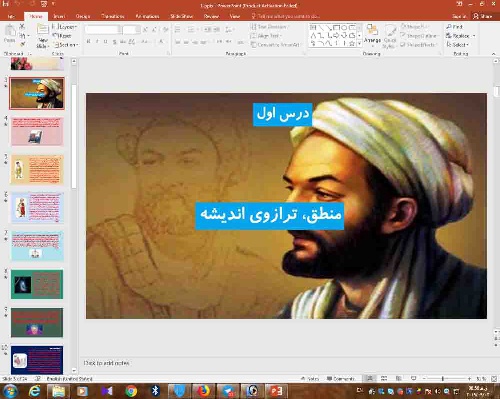The width and height of the screenshot is (500, 399).
Task: Expand the Layout dropdown
Action: (65, 27)
